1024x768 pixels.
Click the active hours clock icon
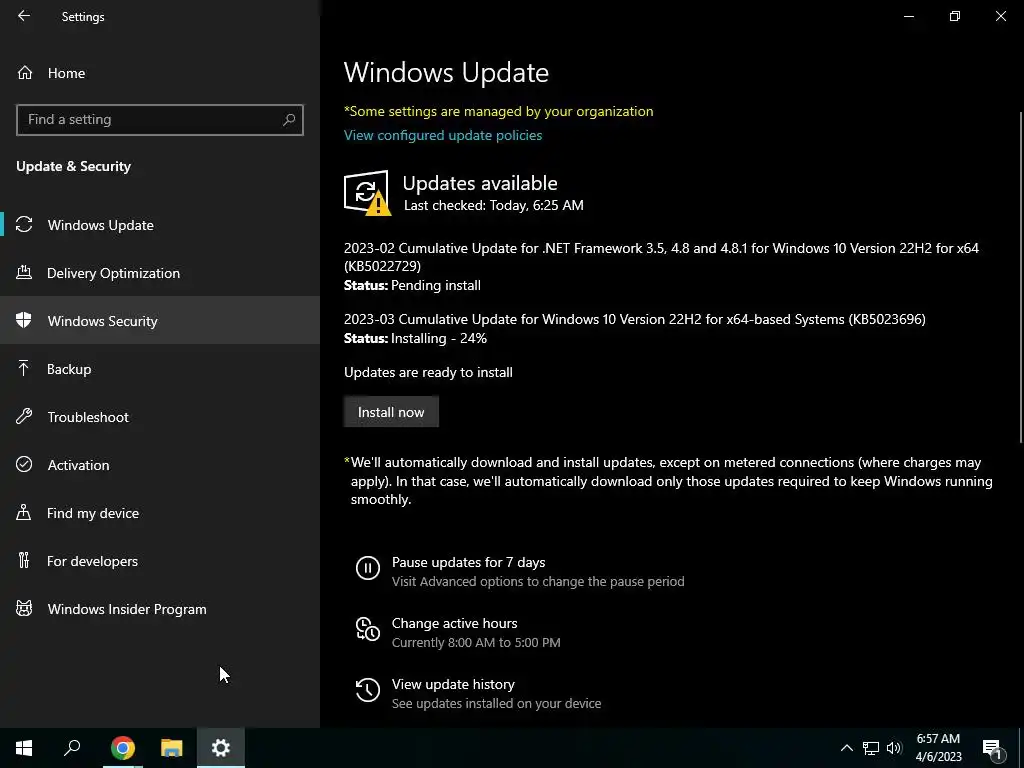[x=368, y=629]
